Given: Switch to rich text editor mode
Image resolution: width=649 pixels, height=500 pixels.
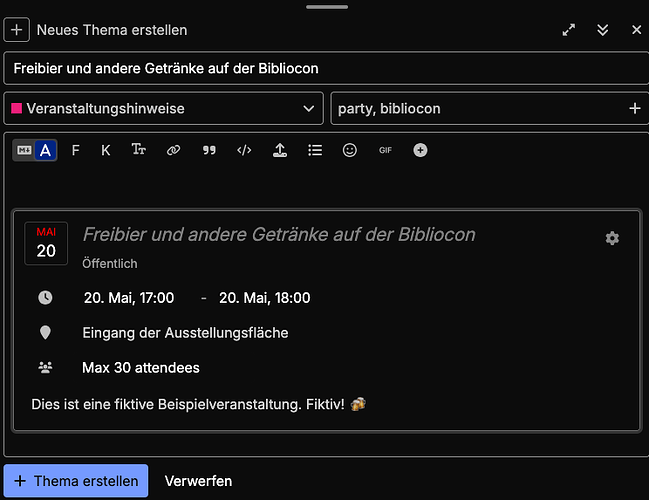Looking at the screenshot, I should click(x=46, y=150).
